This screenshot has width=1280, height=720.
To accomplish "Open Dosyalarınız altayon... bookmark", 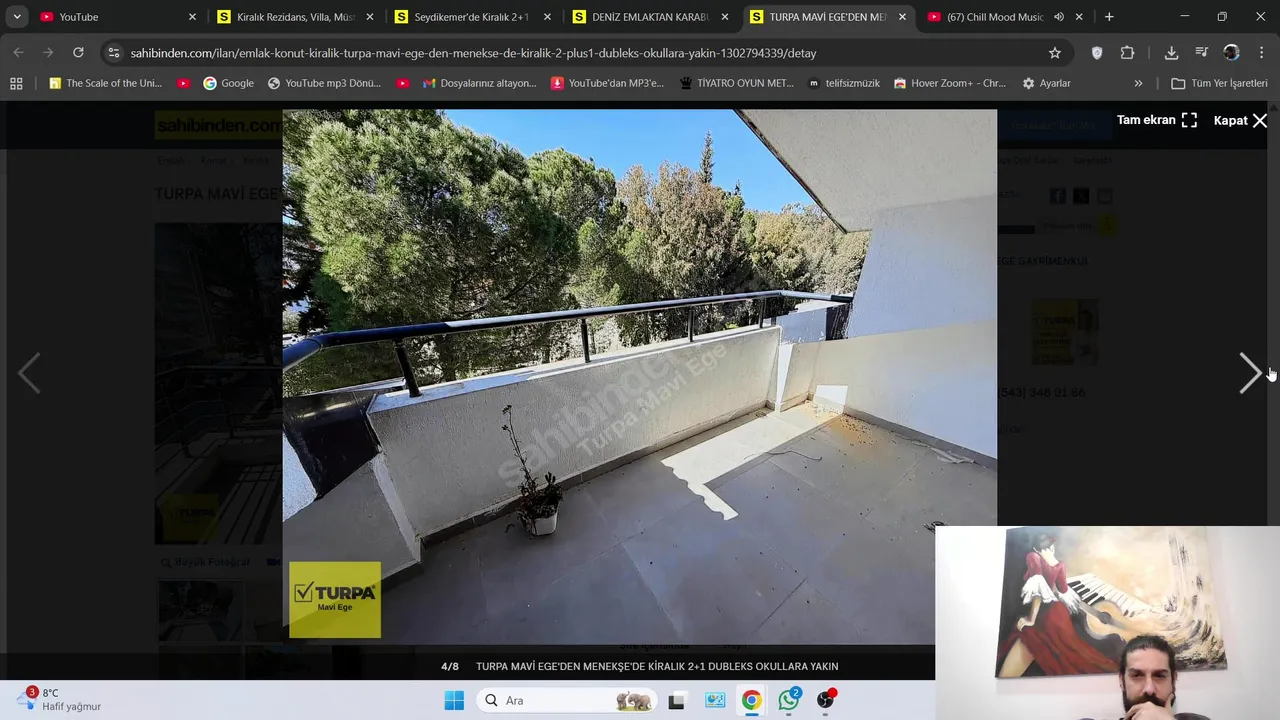I will coord(479,83).
